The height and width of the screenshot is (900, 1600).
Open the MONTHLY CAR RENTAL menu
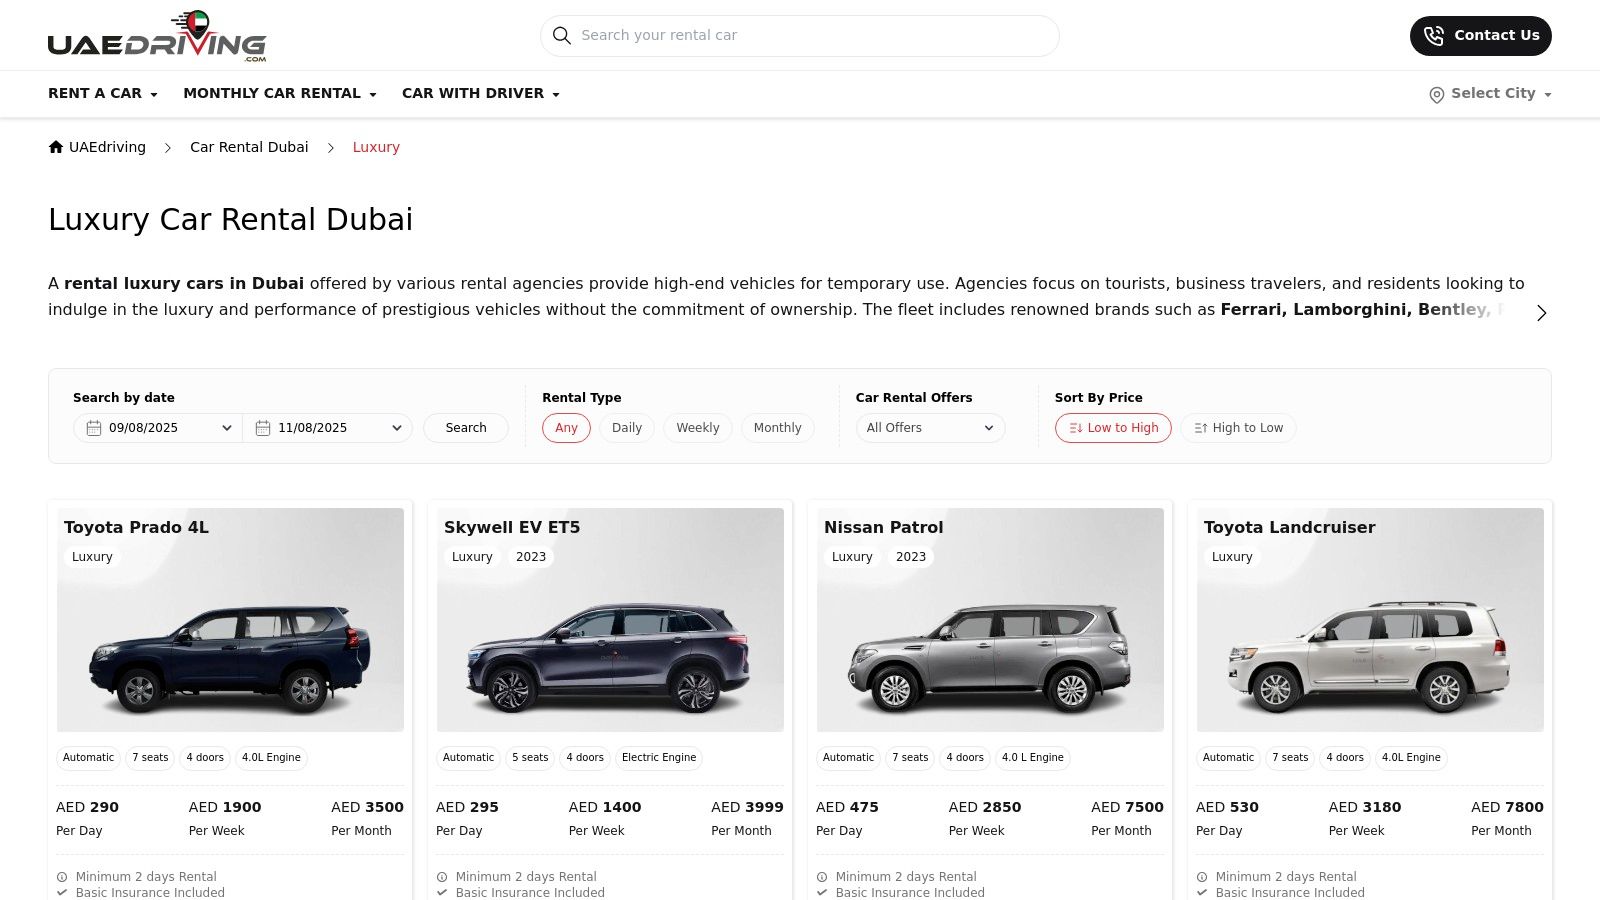[x=272, y=93]
